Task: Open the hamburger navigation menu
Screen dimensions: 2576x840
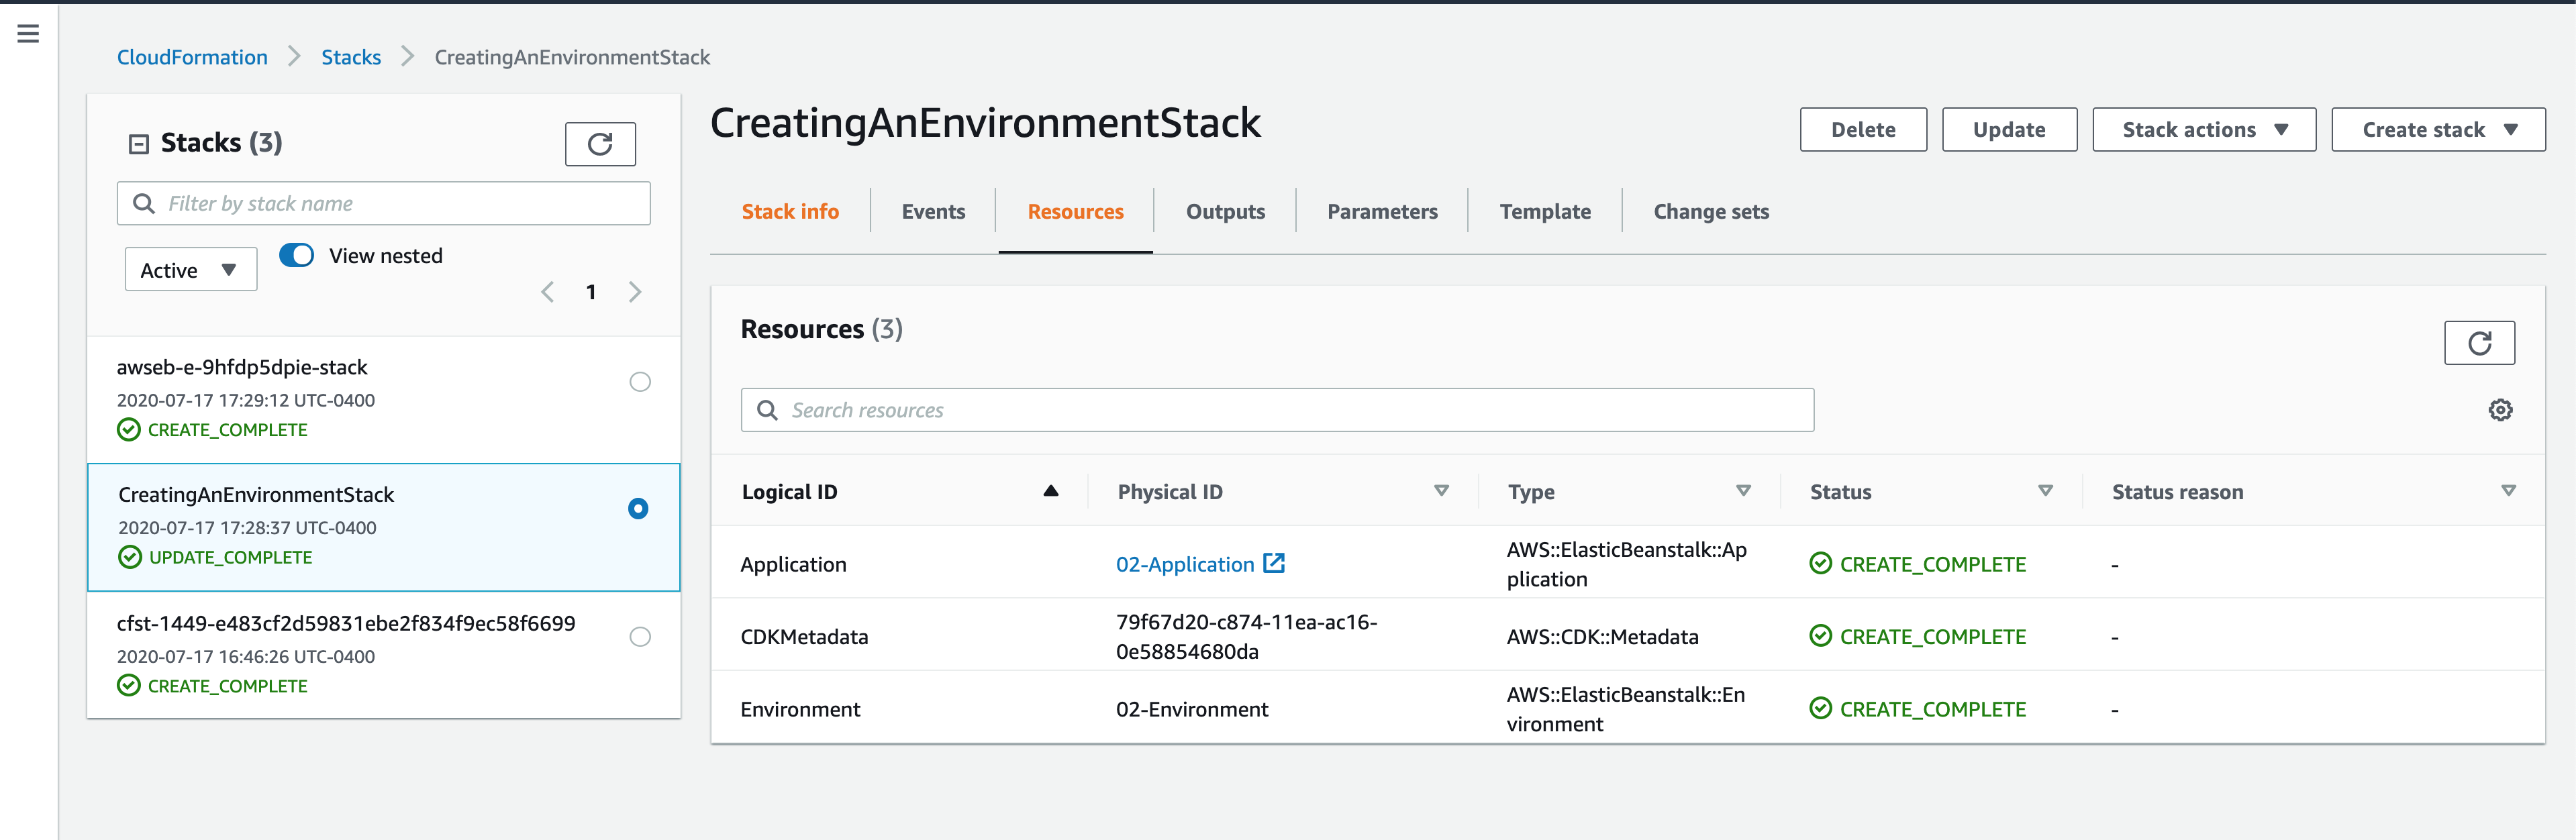Action: (28, 34)
